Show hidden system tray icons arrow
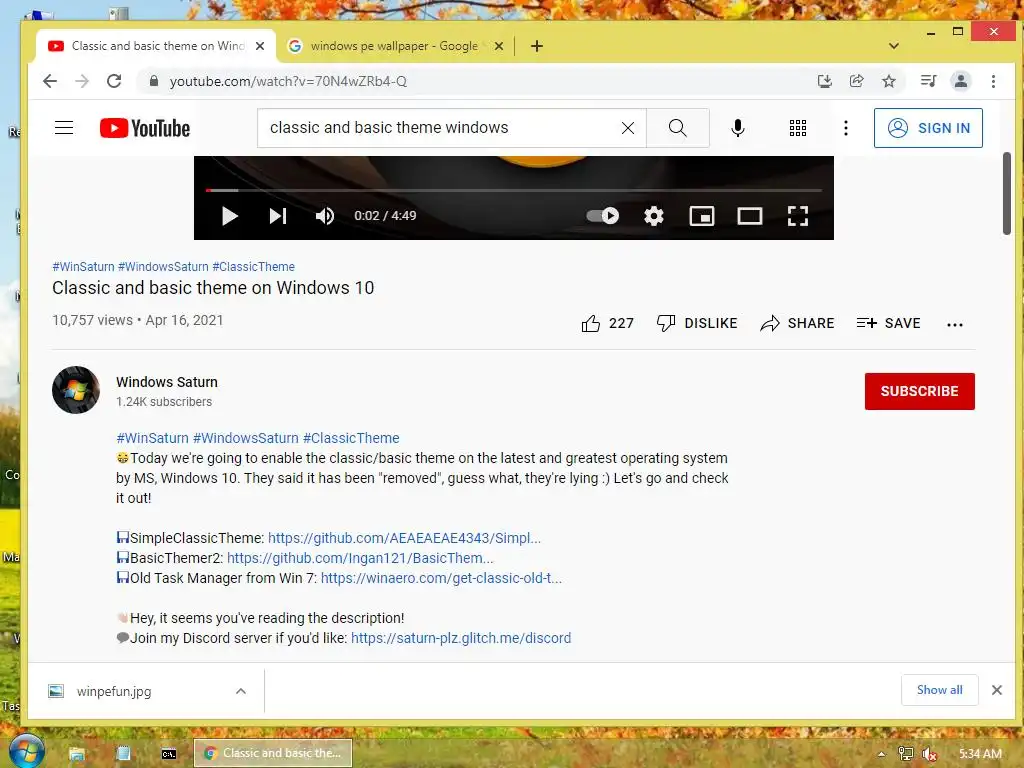This screenshot has height=768, width=1024. click(x=882, y=754)
